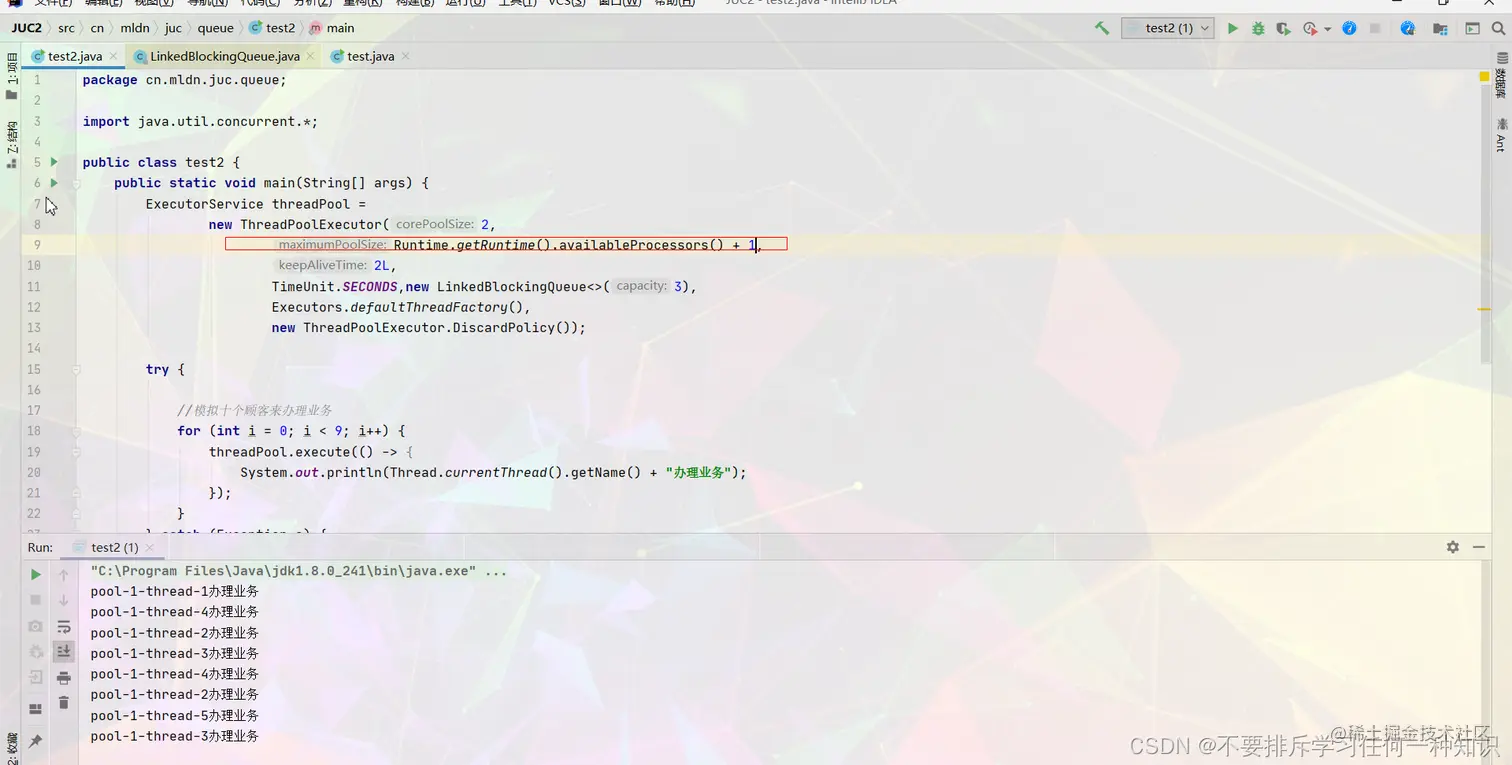1512x765 pixels.
Task: Open Project Structure via the folder icon
Action: 1440,28
